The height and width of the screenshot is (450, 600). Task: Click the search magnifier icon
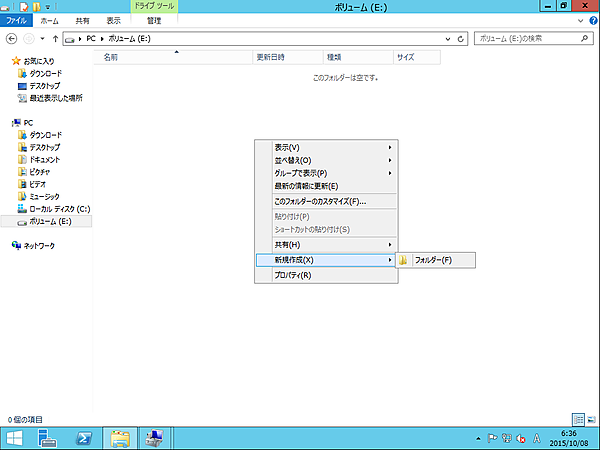tap(584, 38)
